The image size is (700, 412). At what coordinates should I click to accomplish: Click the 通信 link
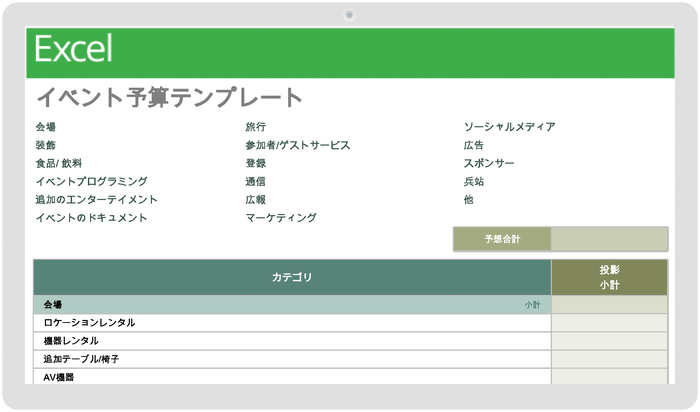tap(255, 181)
